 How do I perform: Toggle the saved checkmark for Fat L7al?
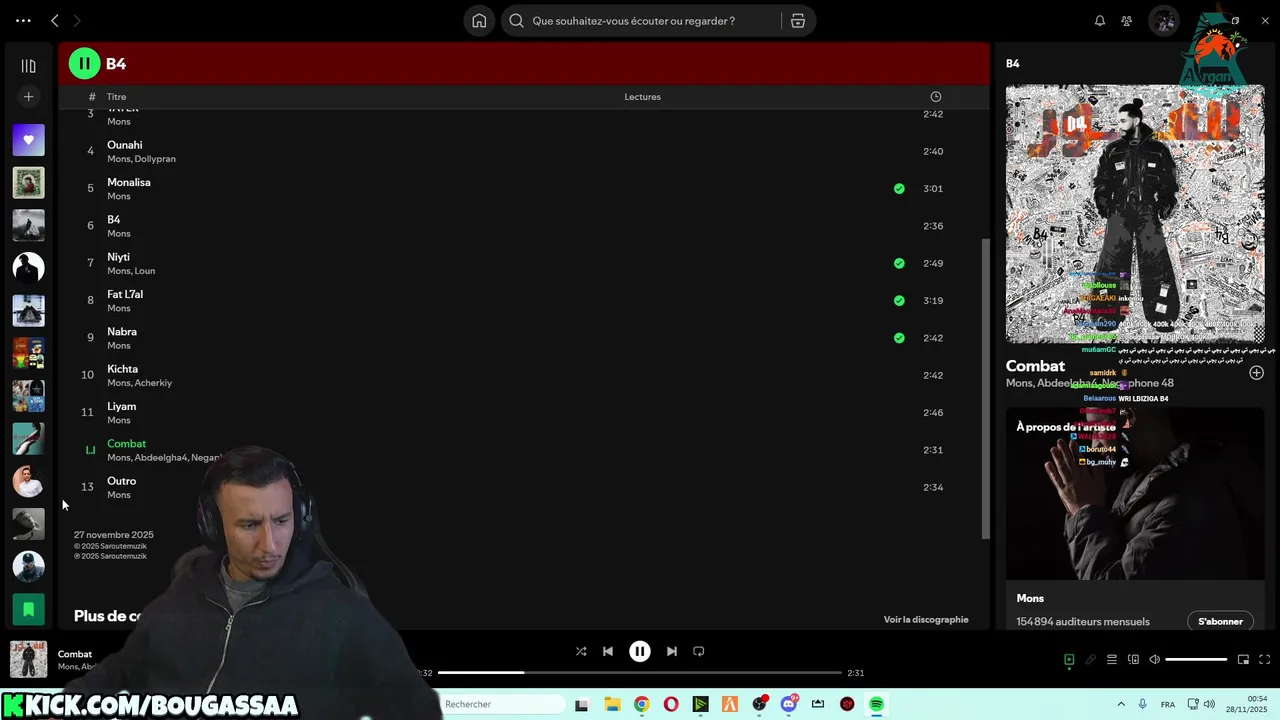(899, 301)
